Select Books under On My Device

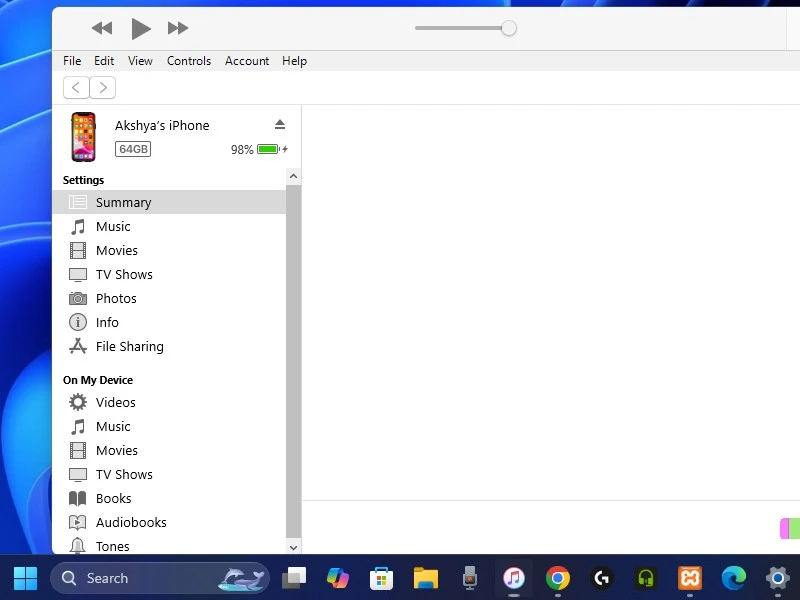(x=169, y=498)
